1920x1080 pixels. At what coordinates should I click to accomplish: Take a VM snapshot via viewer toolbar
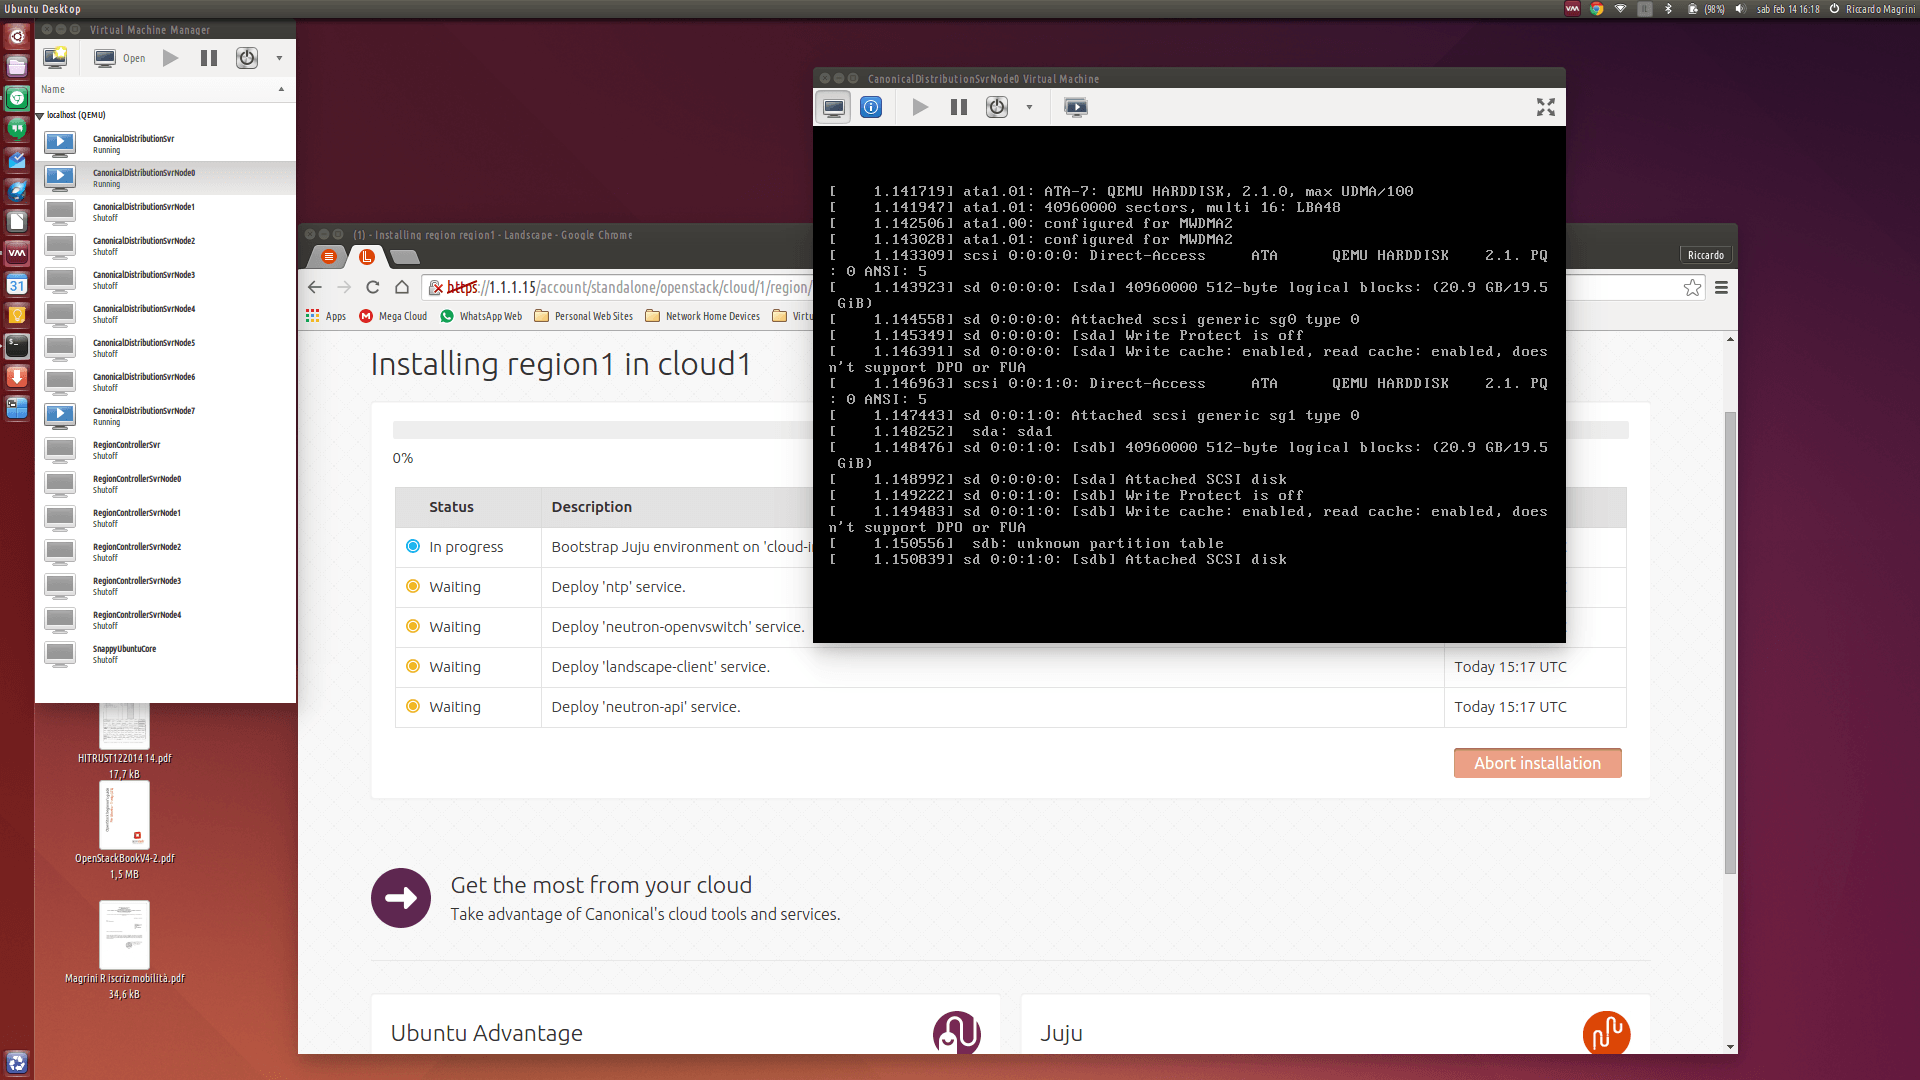click(1076, 107)
